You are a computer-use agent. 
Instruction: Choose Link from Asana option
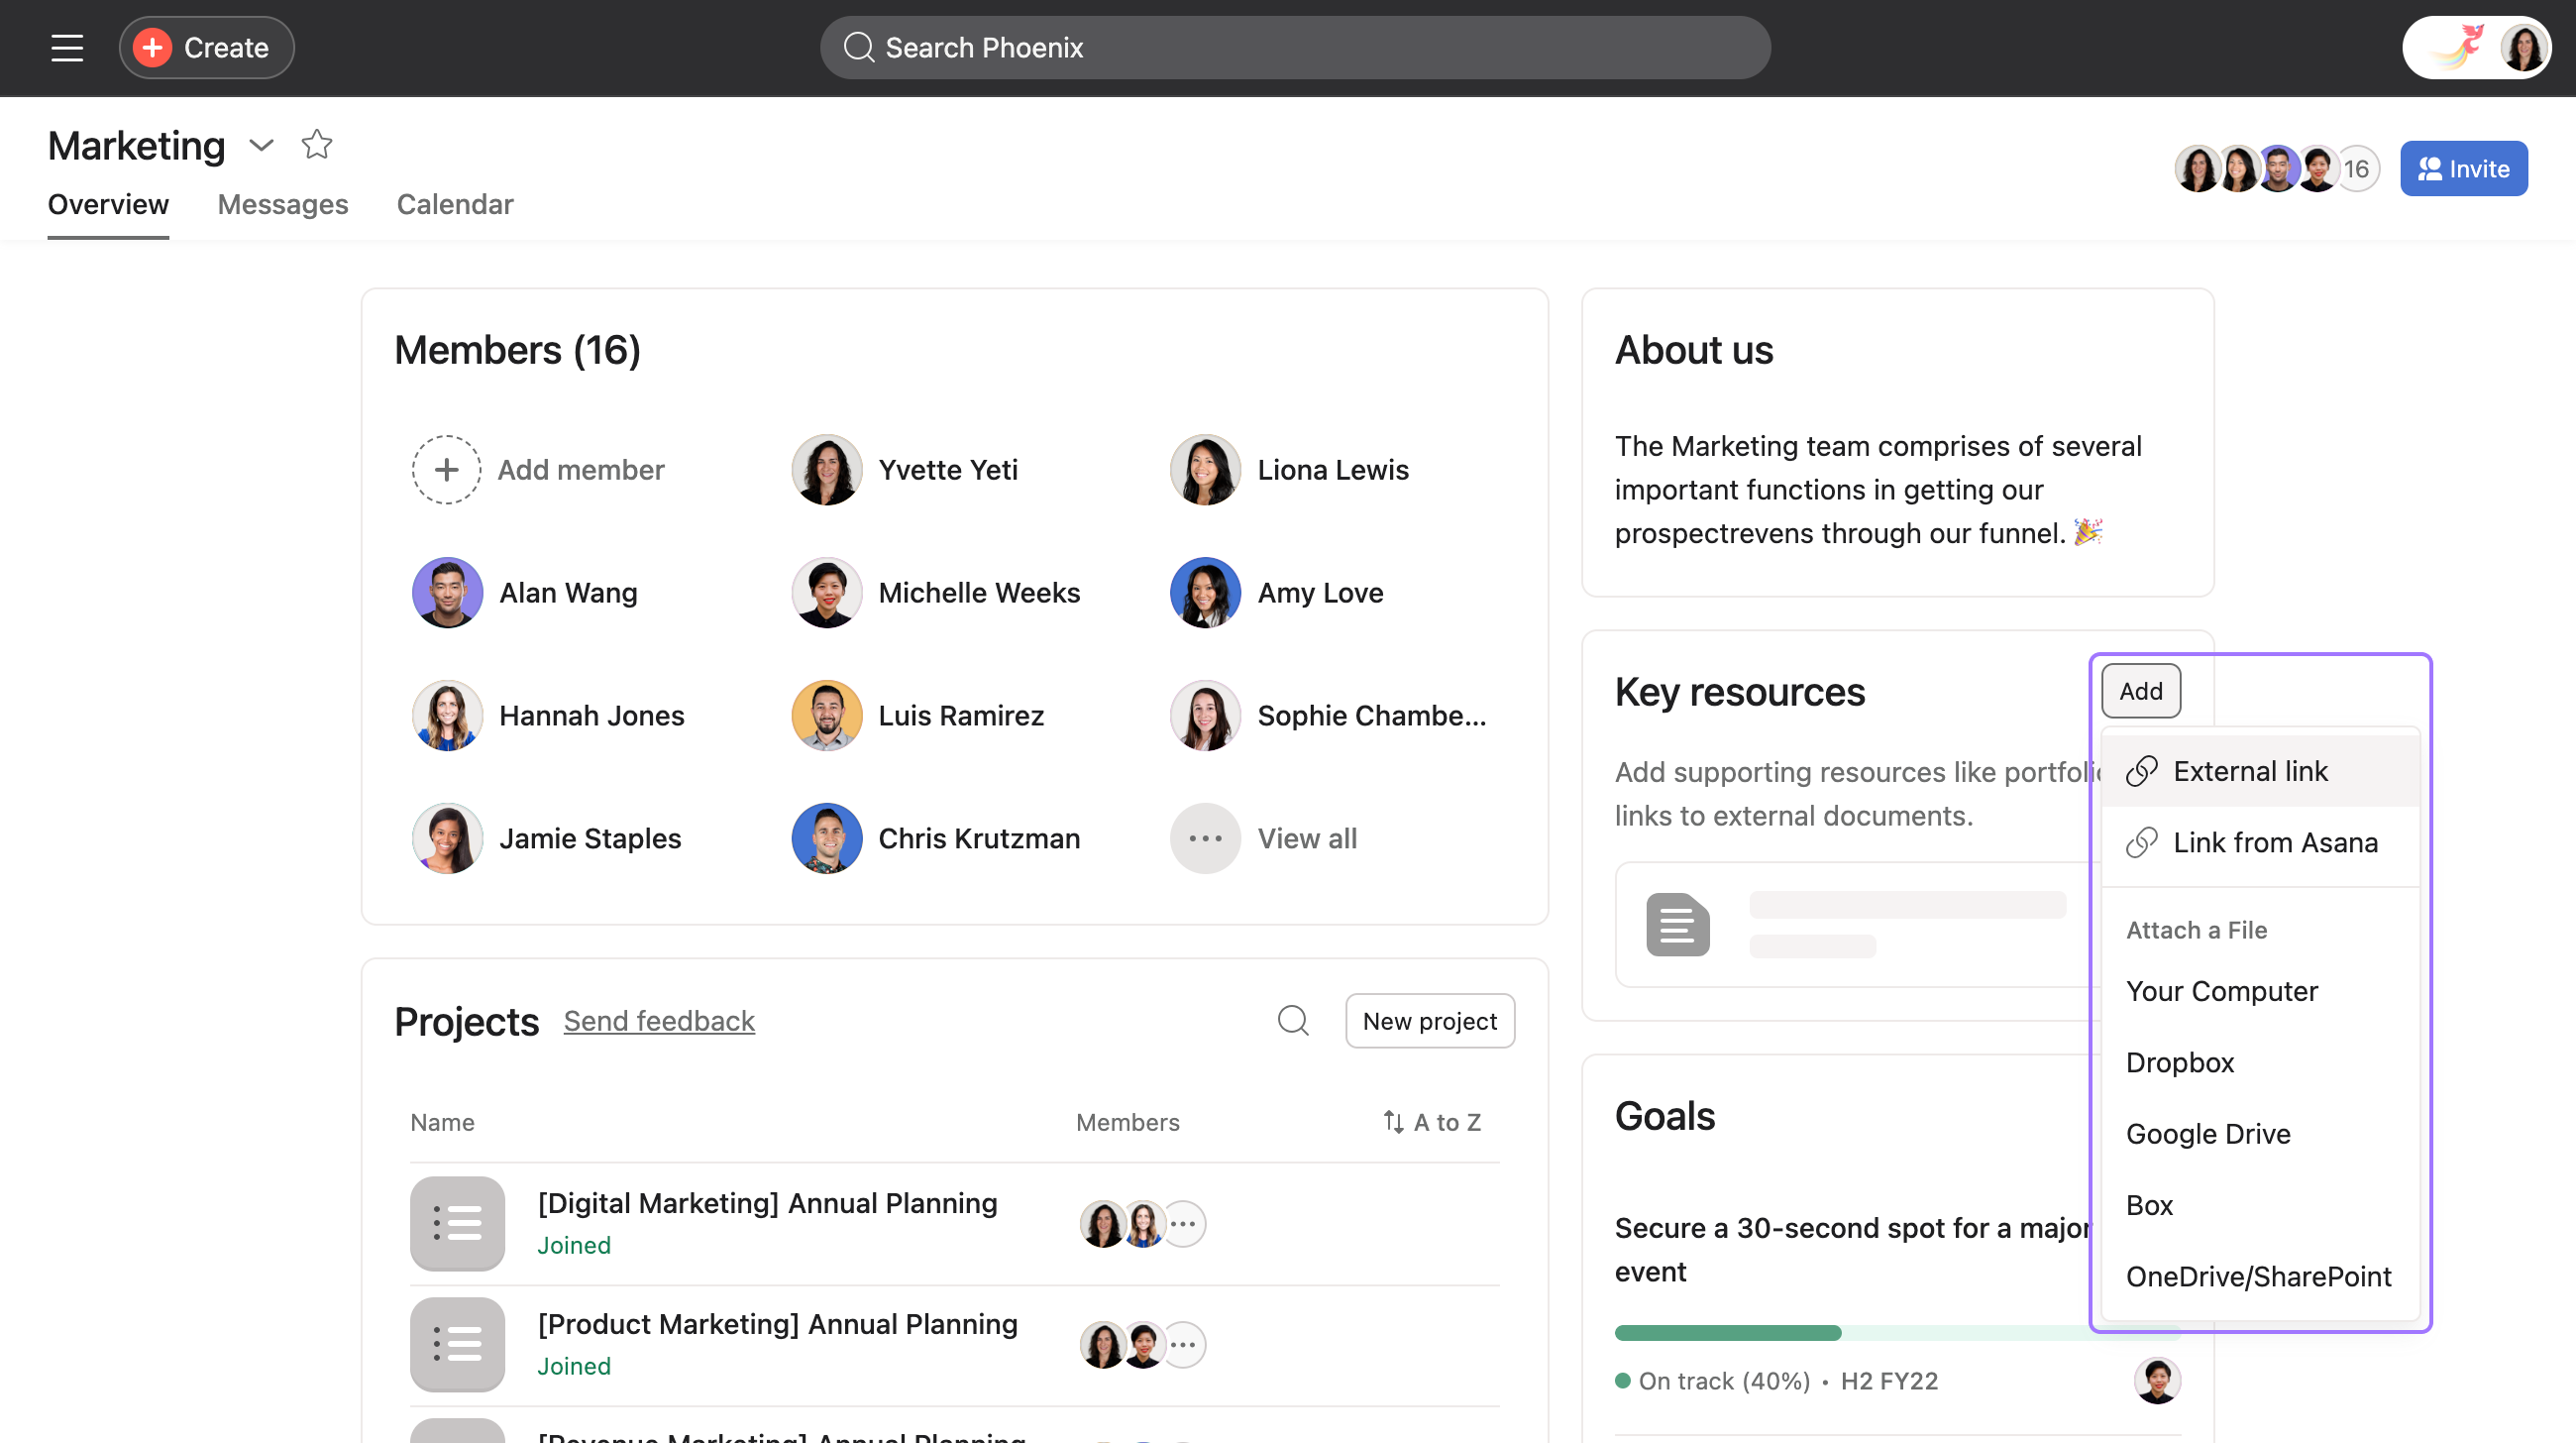pos(2274,842)
